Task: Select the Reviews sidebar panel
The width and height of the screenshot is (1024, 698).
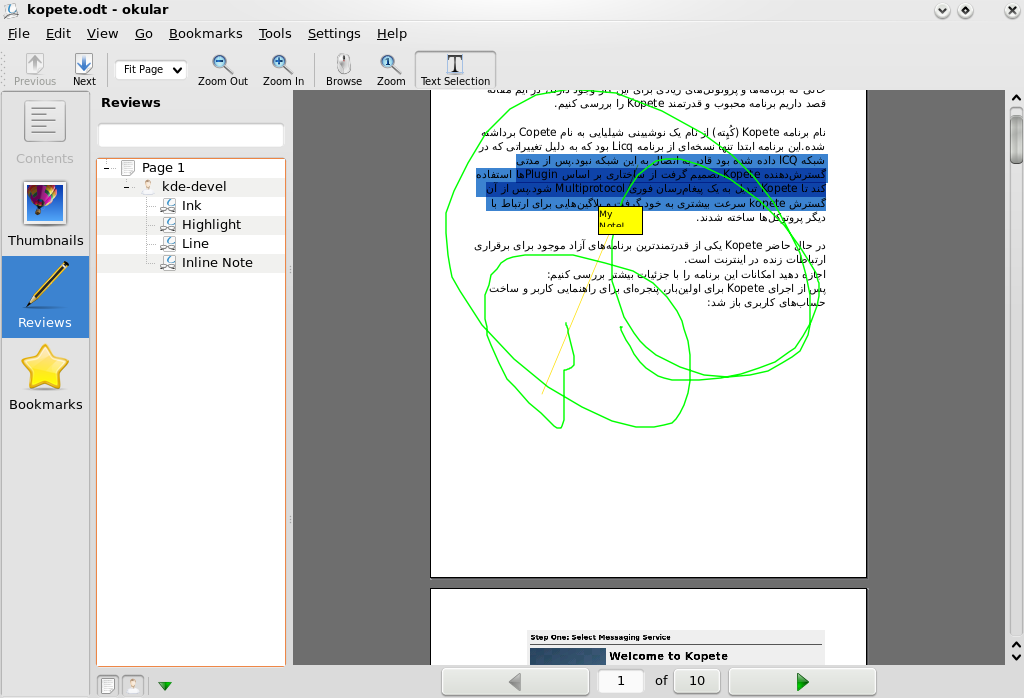Action: tap(45, 296)
